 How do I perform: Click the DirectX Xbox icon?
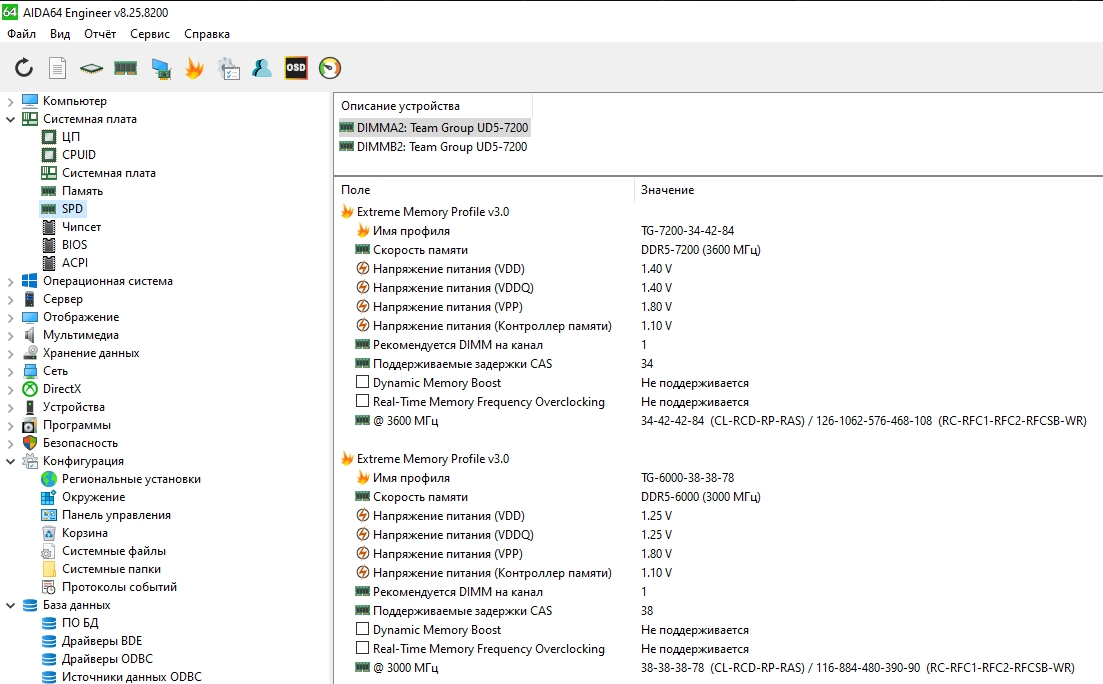pyautogui.click(x=30, y=388)
